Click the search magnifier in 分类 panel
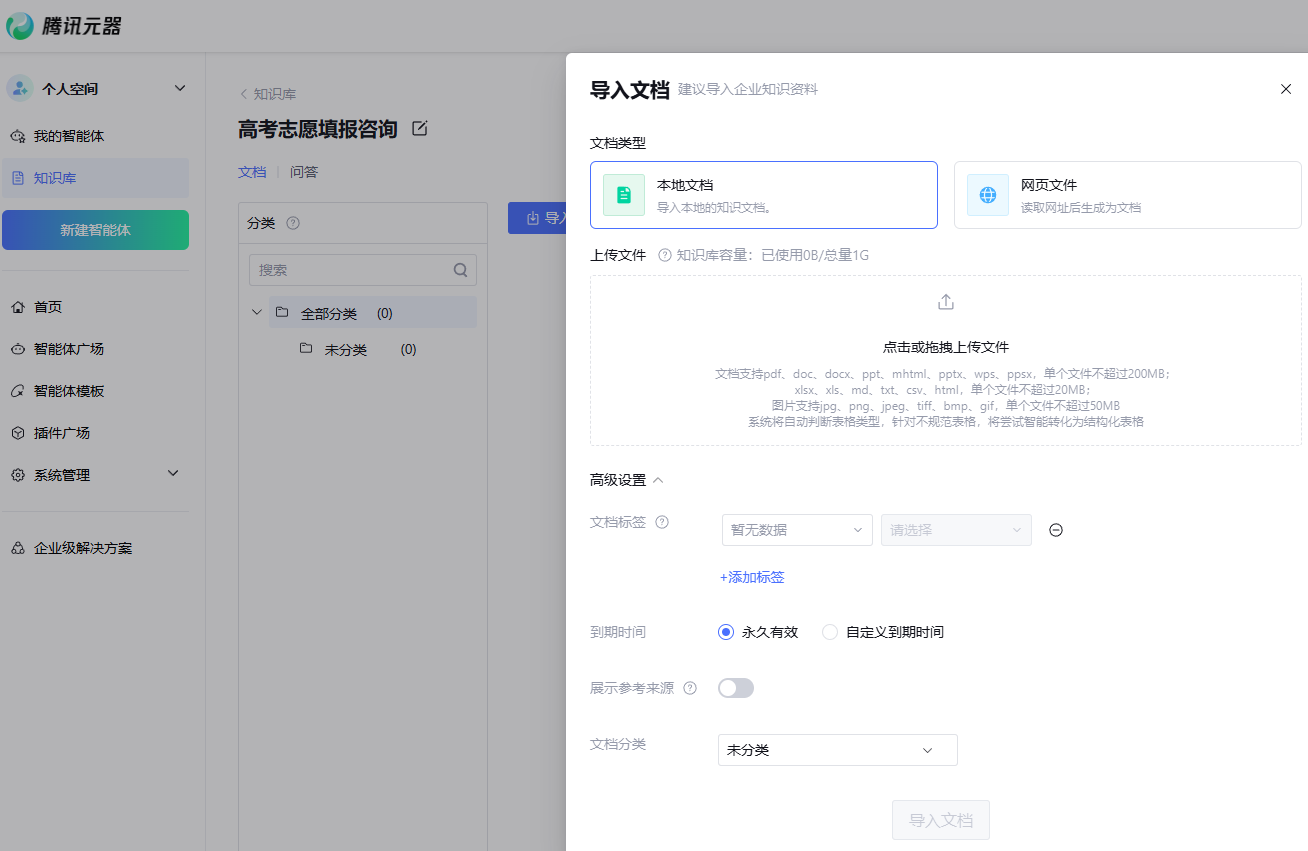The width and height of the screenshot is (1308, 851). coord(460,270)
